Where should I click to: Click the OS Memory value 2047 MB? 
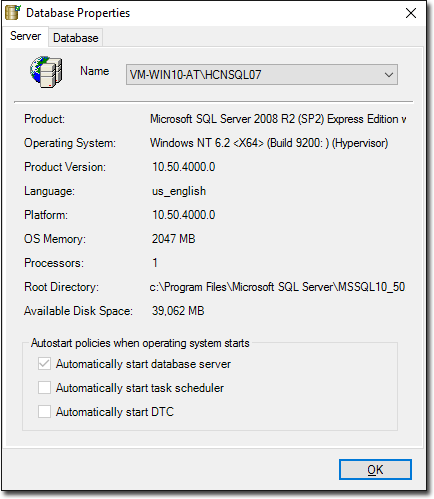coord(174,239)
